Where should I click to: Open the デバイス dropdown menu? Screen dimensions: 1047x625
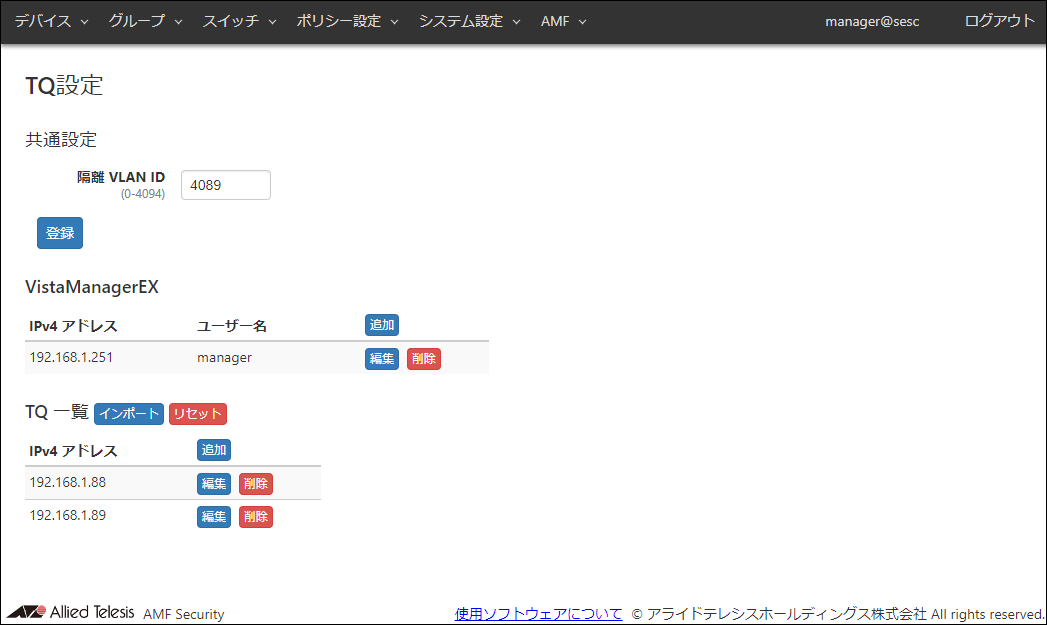point(51,21)
